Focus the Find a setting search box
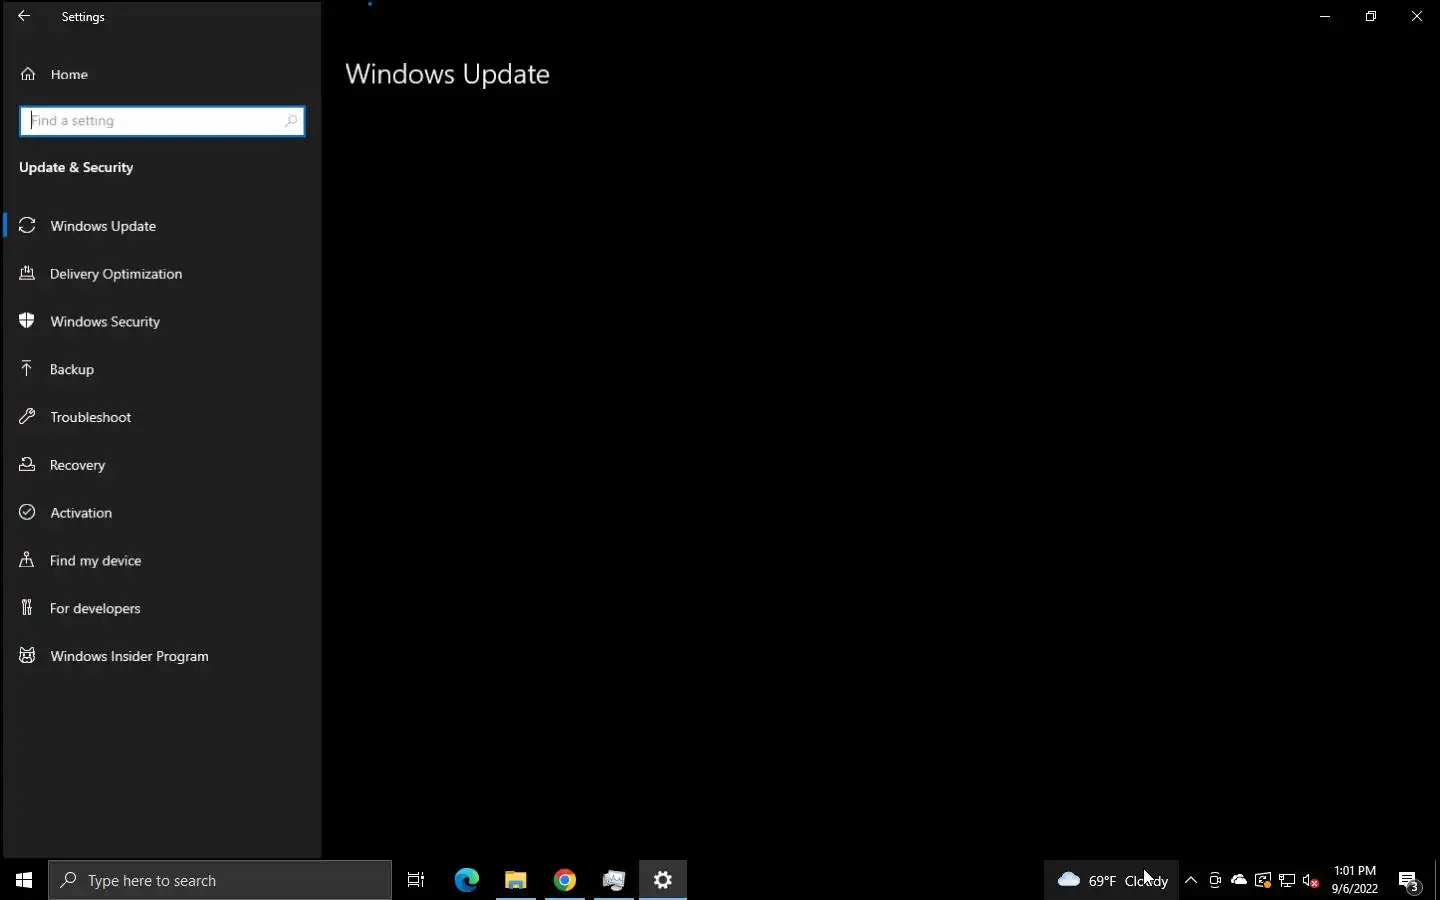Image resolution: width=1440 pixels, height=900 pixels. pos(162,121)
